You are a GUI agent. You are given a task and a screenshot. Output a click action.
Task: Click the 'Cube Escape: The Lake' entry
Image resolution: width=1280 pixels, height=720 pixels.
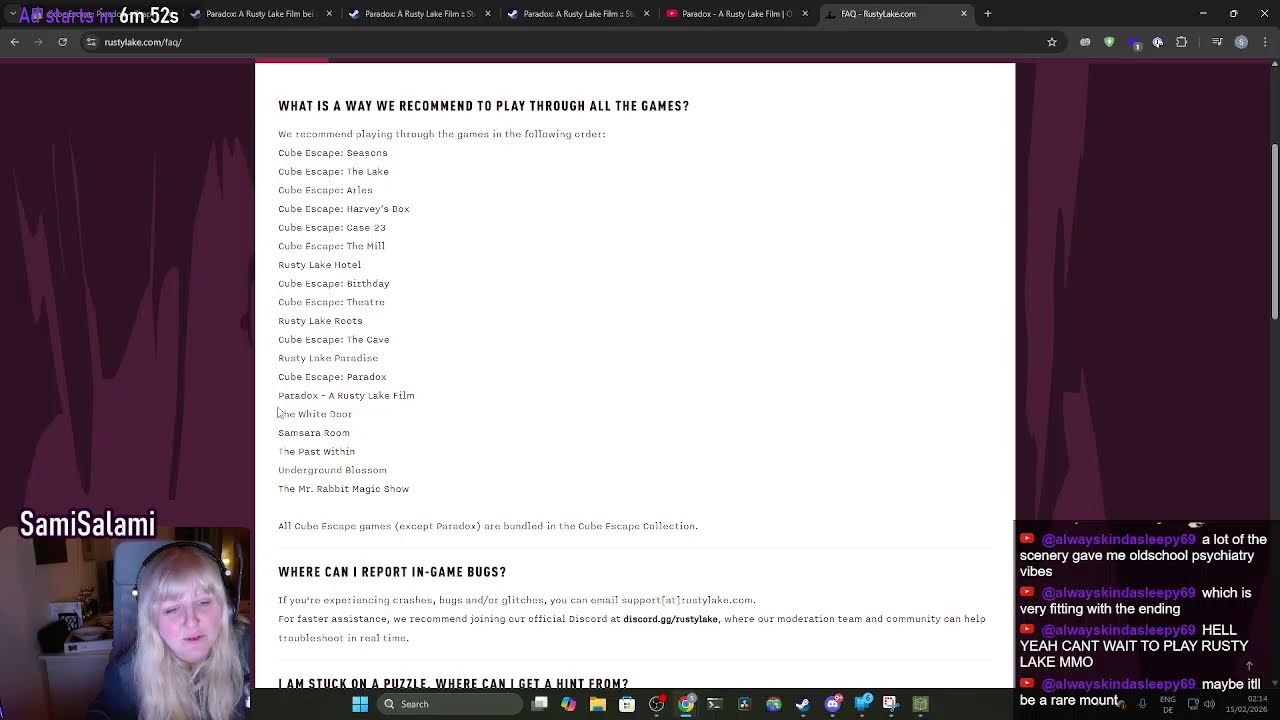333,172
